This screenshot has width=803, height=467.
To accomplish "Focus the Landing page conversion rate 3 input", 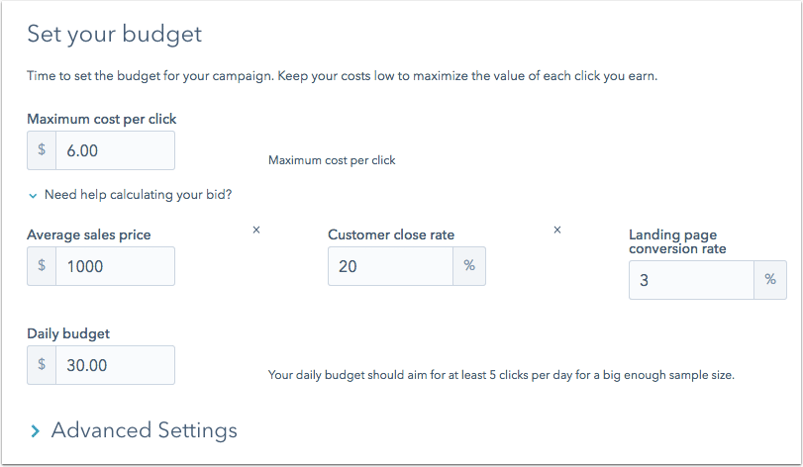I will 691,280.
